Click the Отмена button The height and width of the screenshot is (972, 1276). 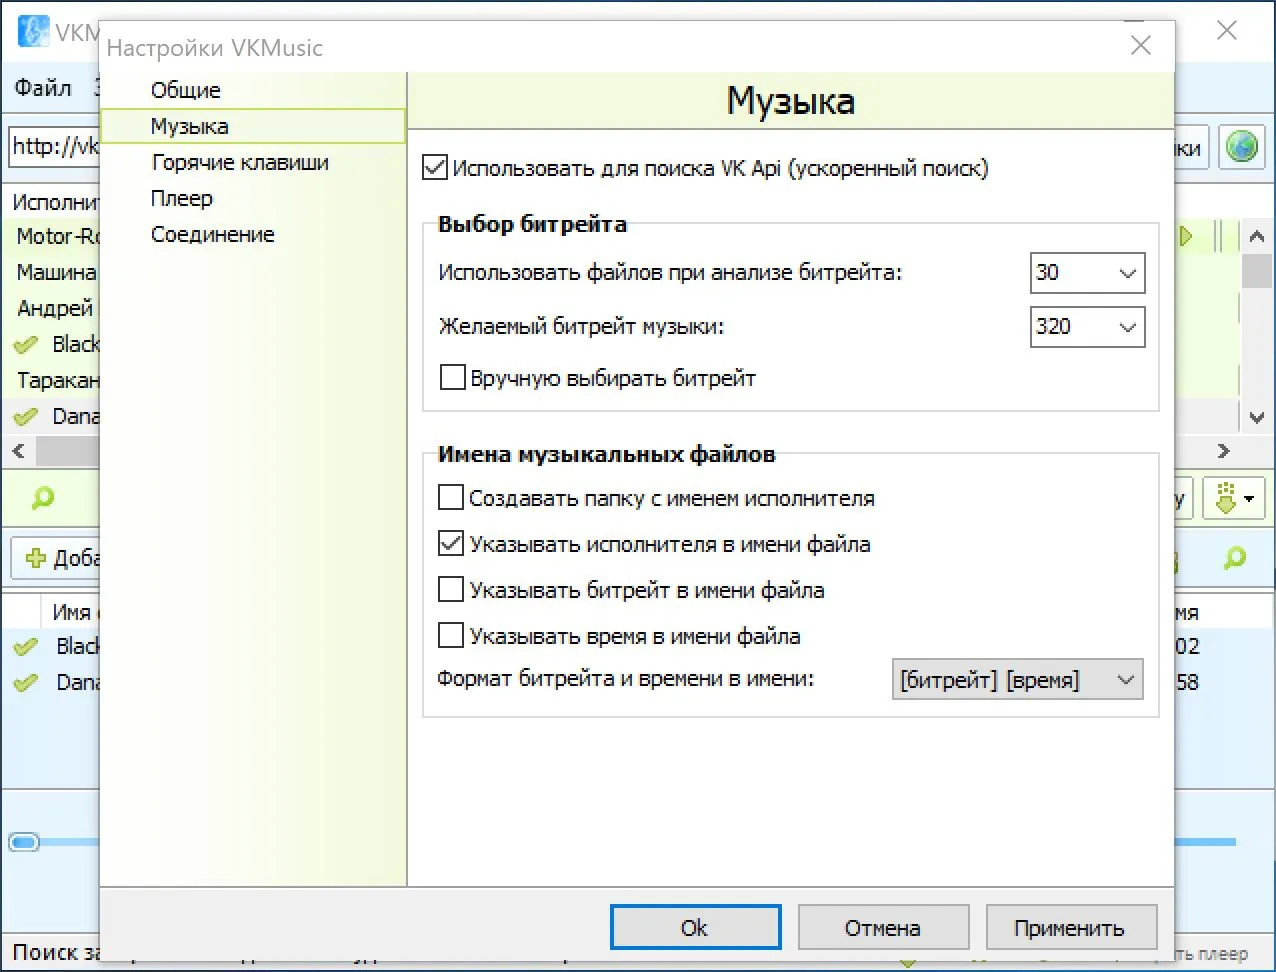(883, 928)
